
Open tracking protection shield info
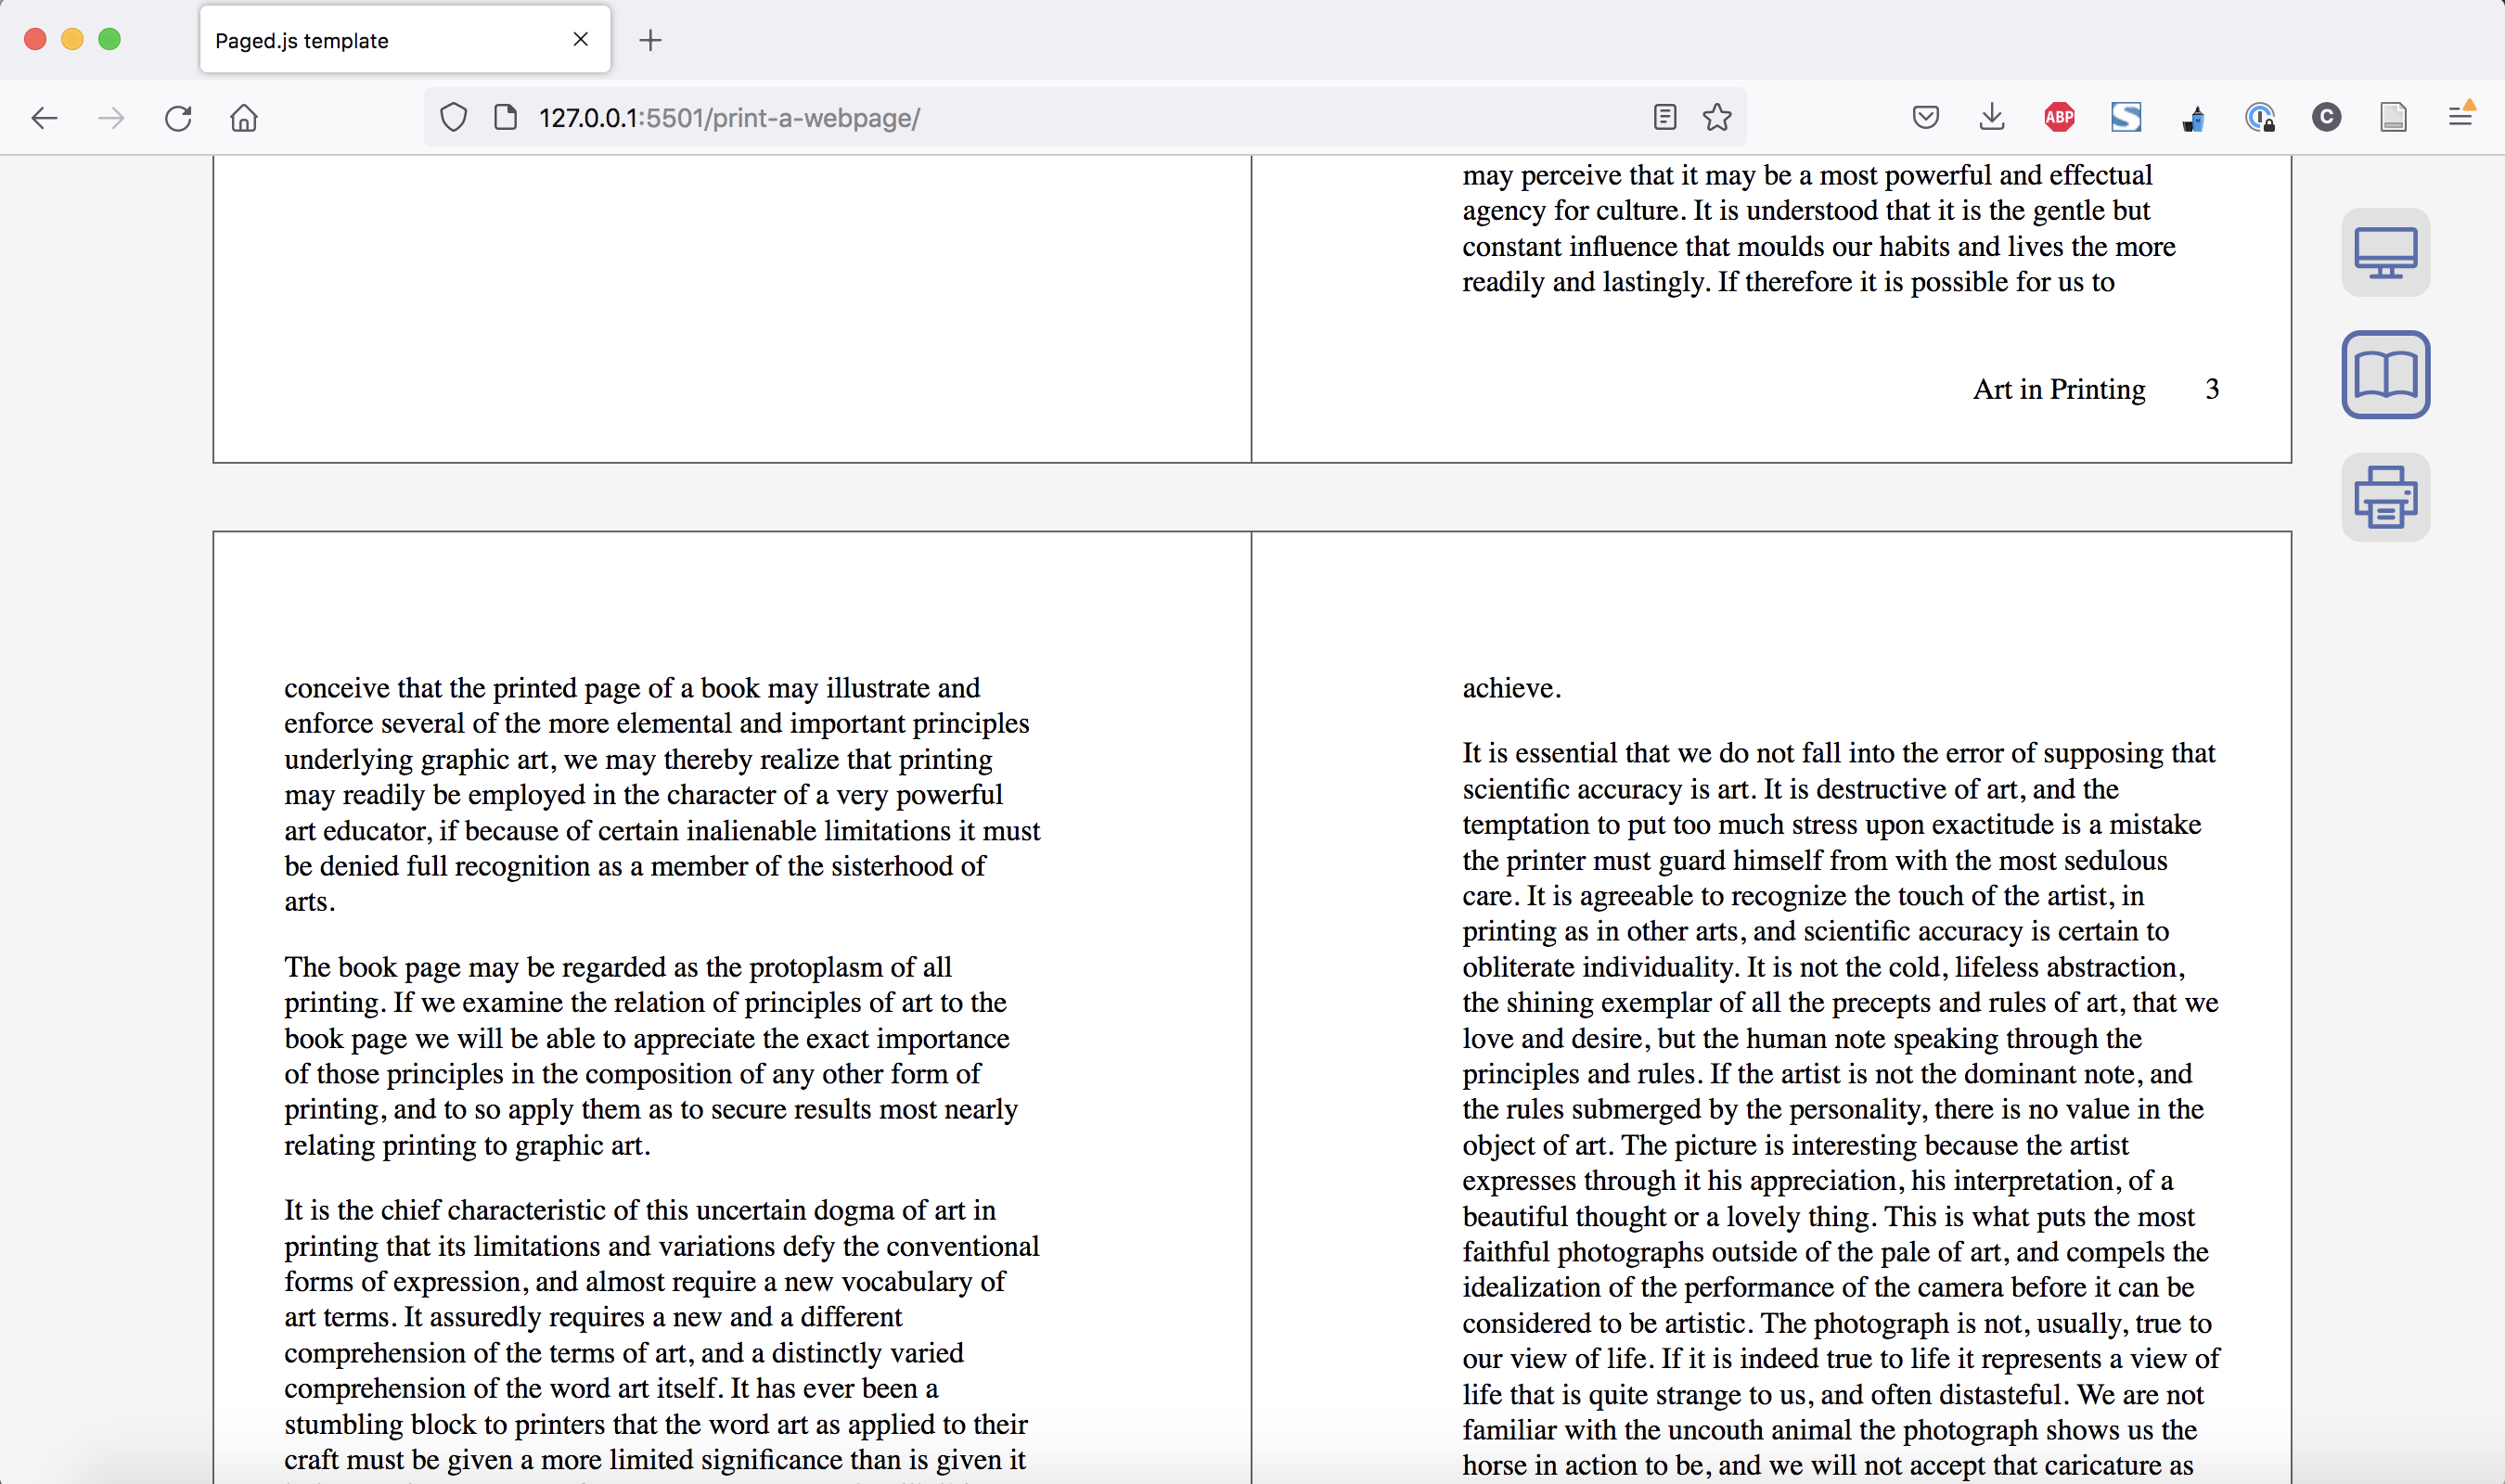pos(454,118)
